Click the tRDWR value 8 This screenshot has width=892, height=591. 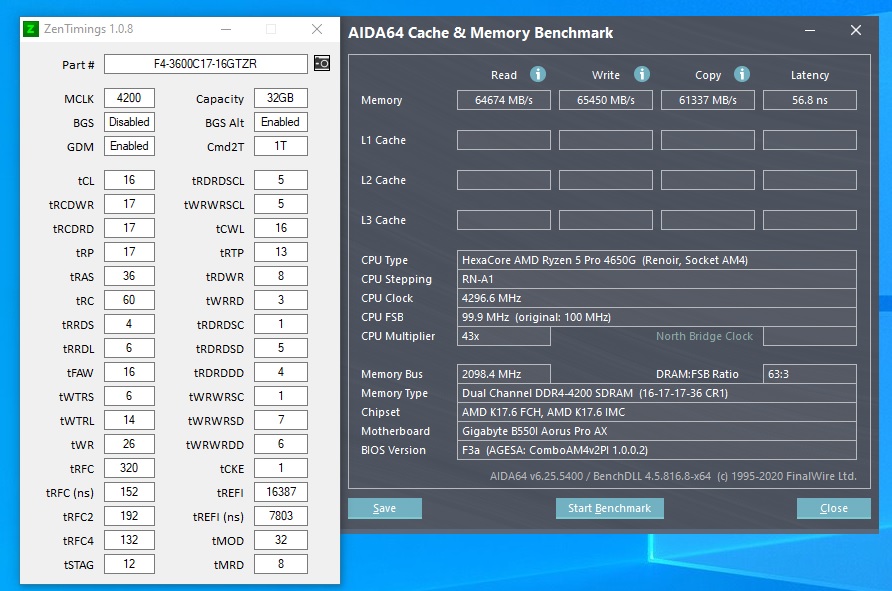(x=280, y=276)
